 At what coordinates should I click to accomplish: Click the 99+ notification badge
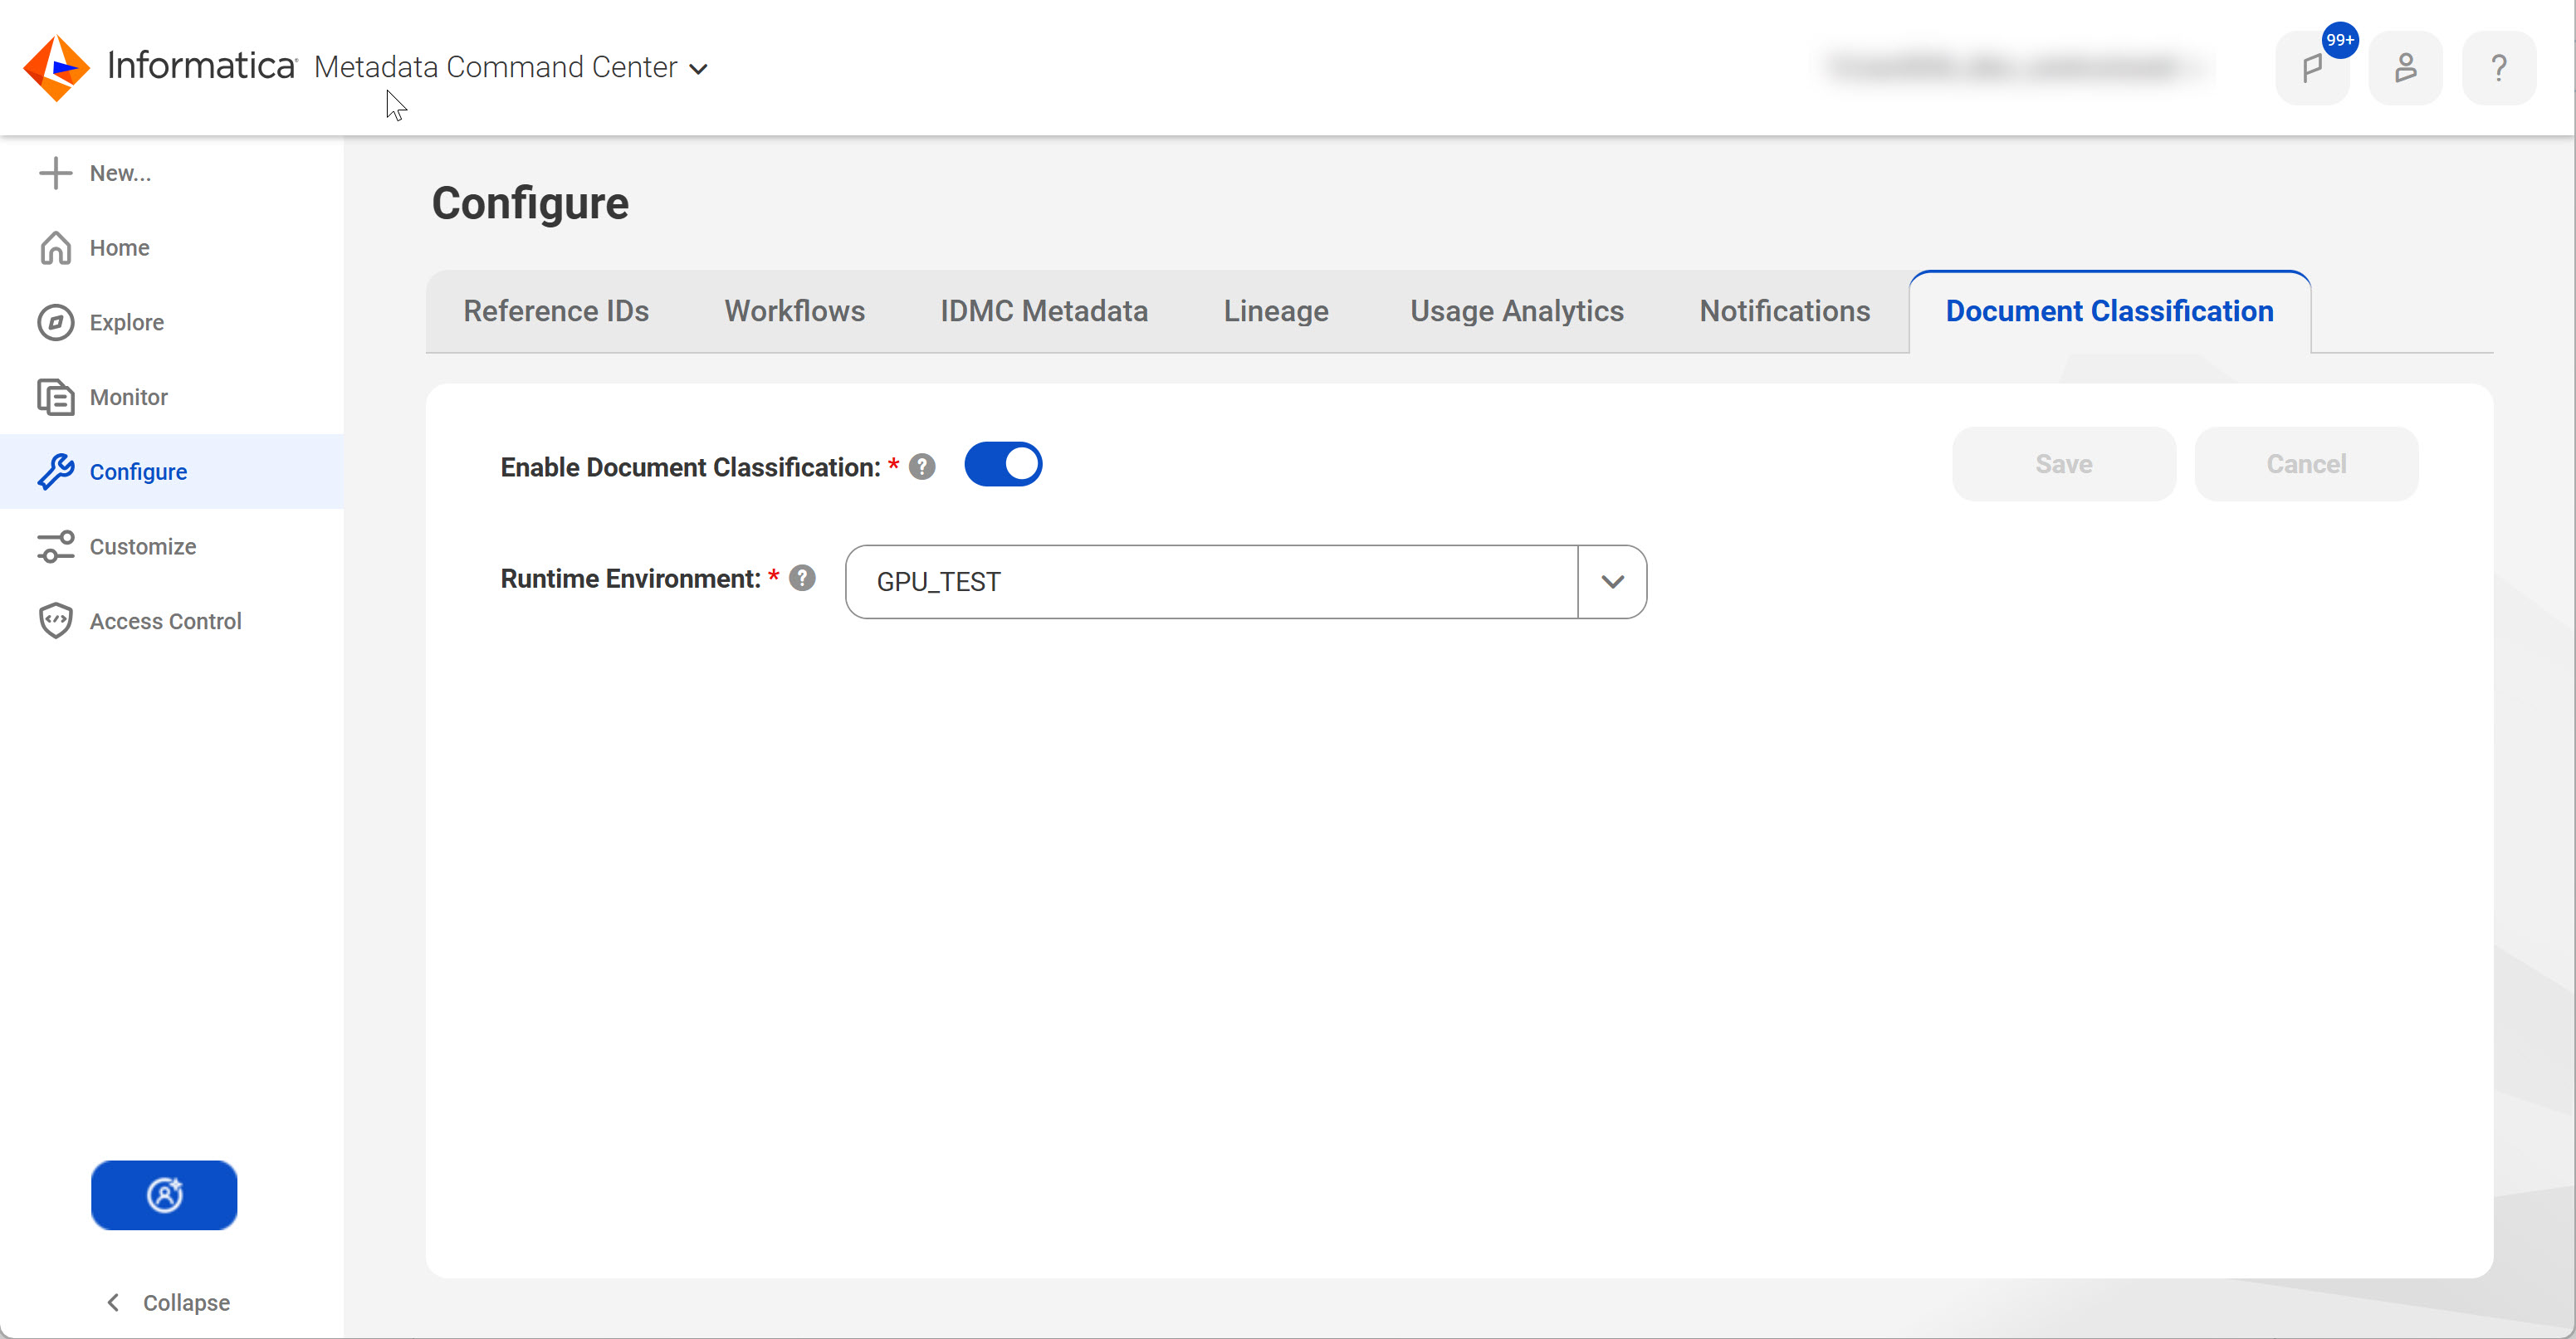(2340, 40)
